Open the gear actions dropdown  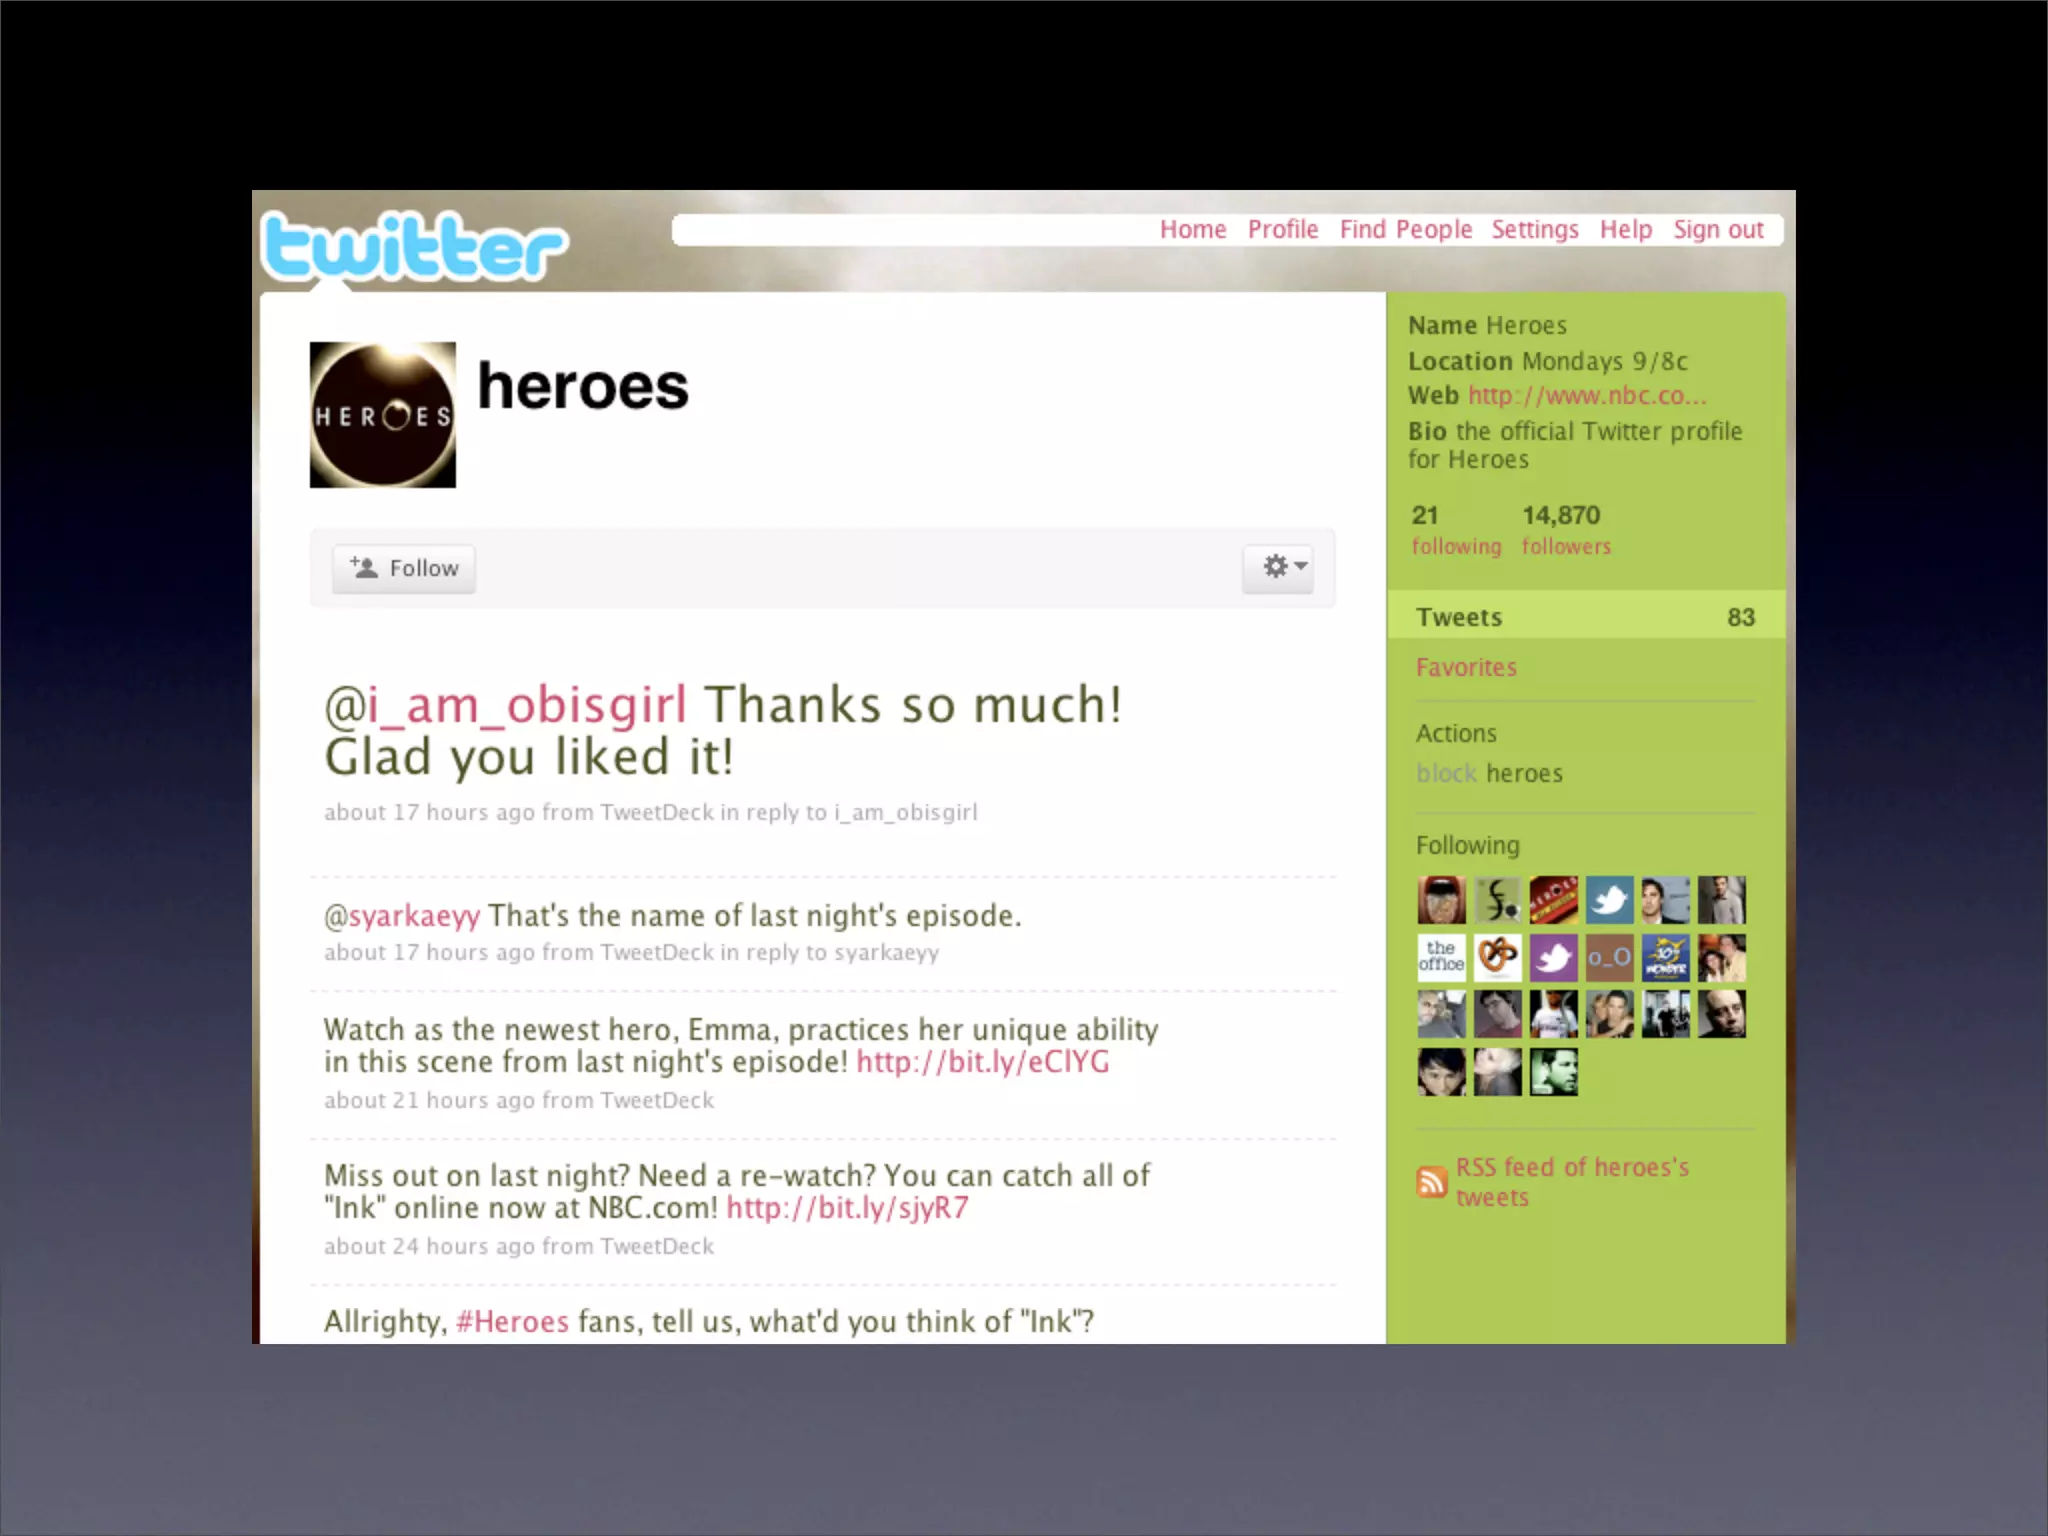click(1278, 567)
